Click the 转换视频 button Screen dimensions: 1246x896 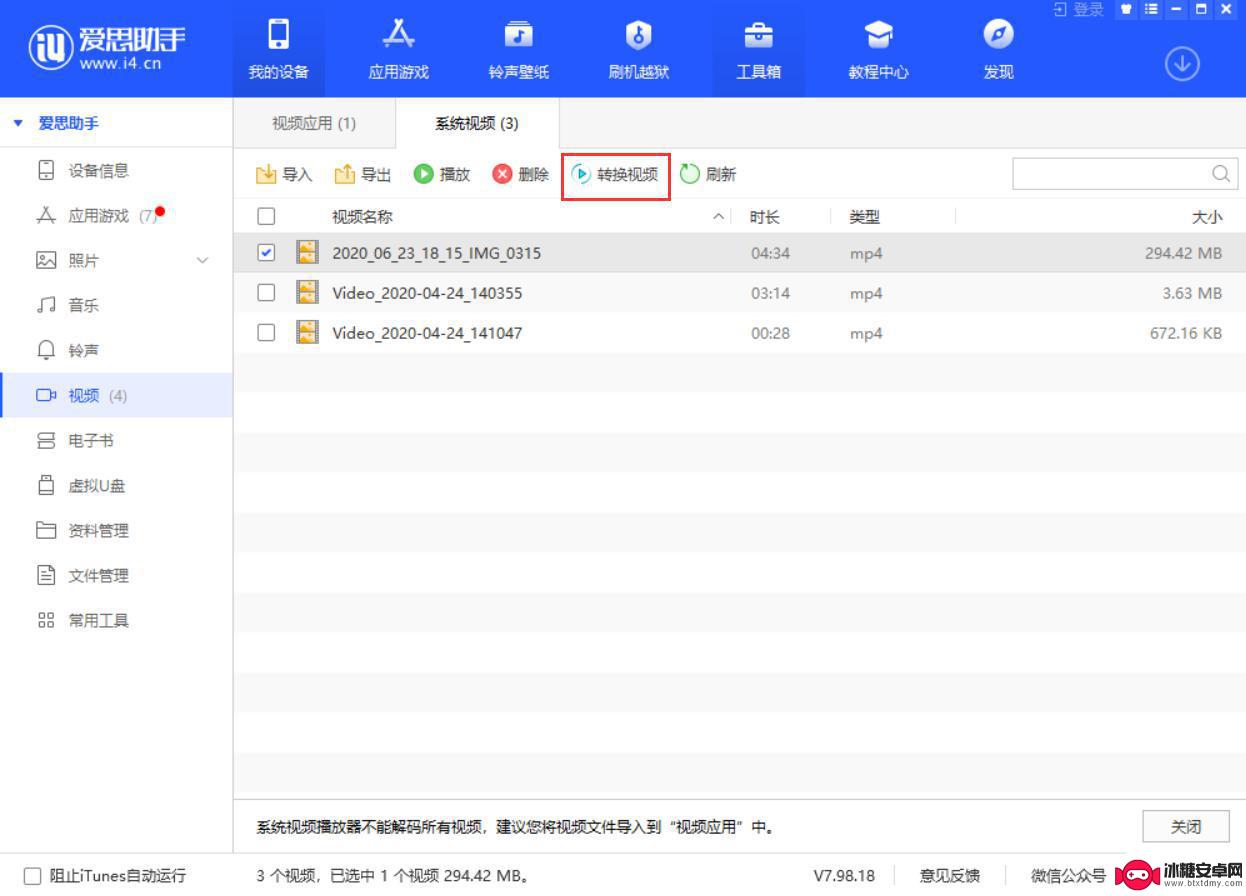[x=614, y=175]
